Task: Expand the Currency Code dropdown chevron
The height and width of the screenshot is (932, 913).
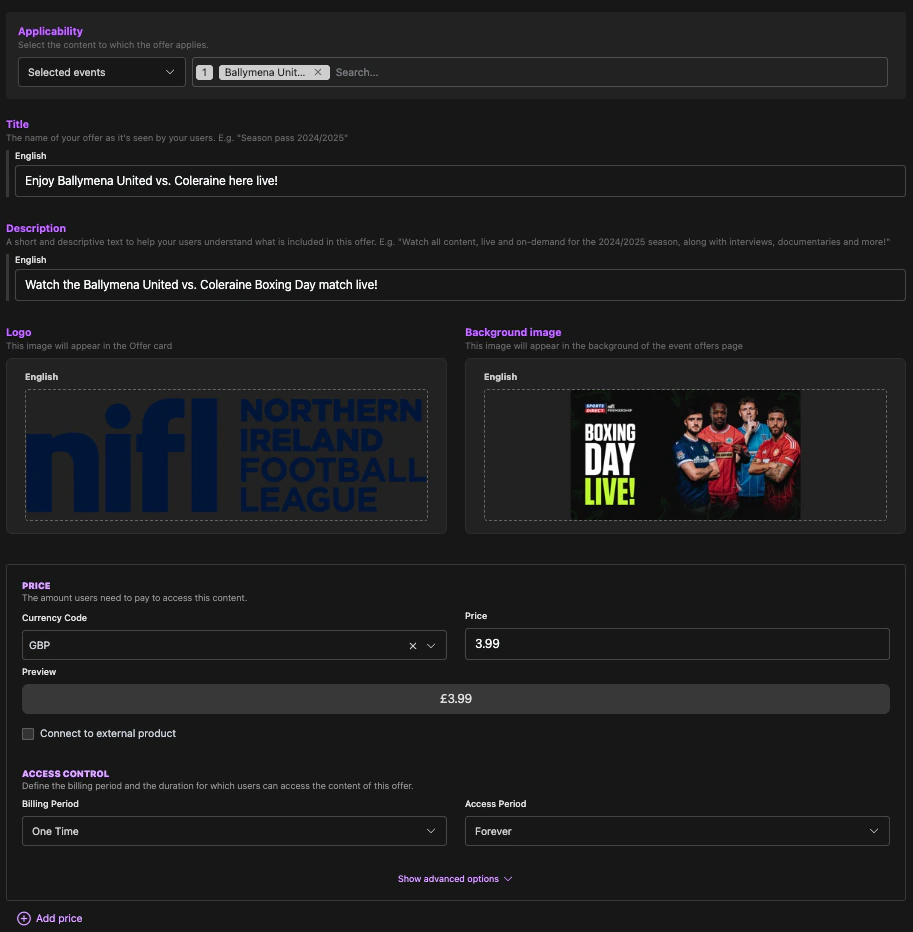Action: coord(431,646)
